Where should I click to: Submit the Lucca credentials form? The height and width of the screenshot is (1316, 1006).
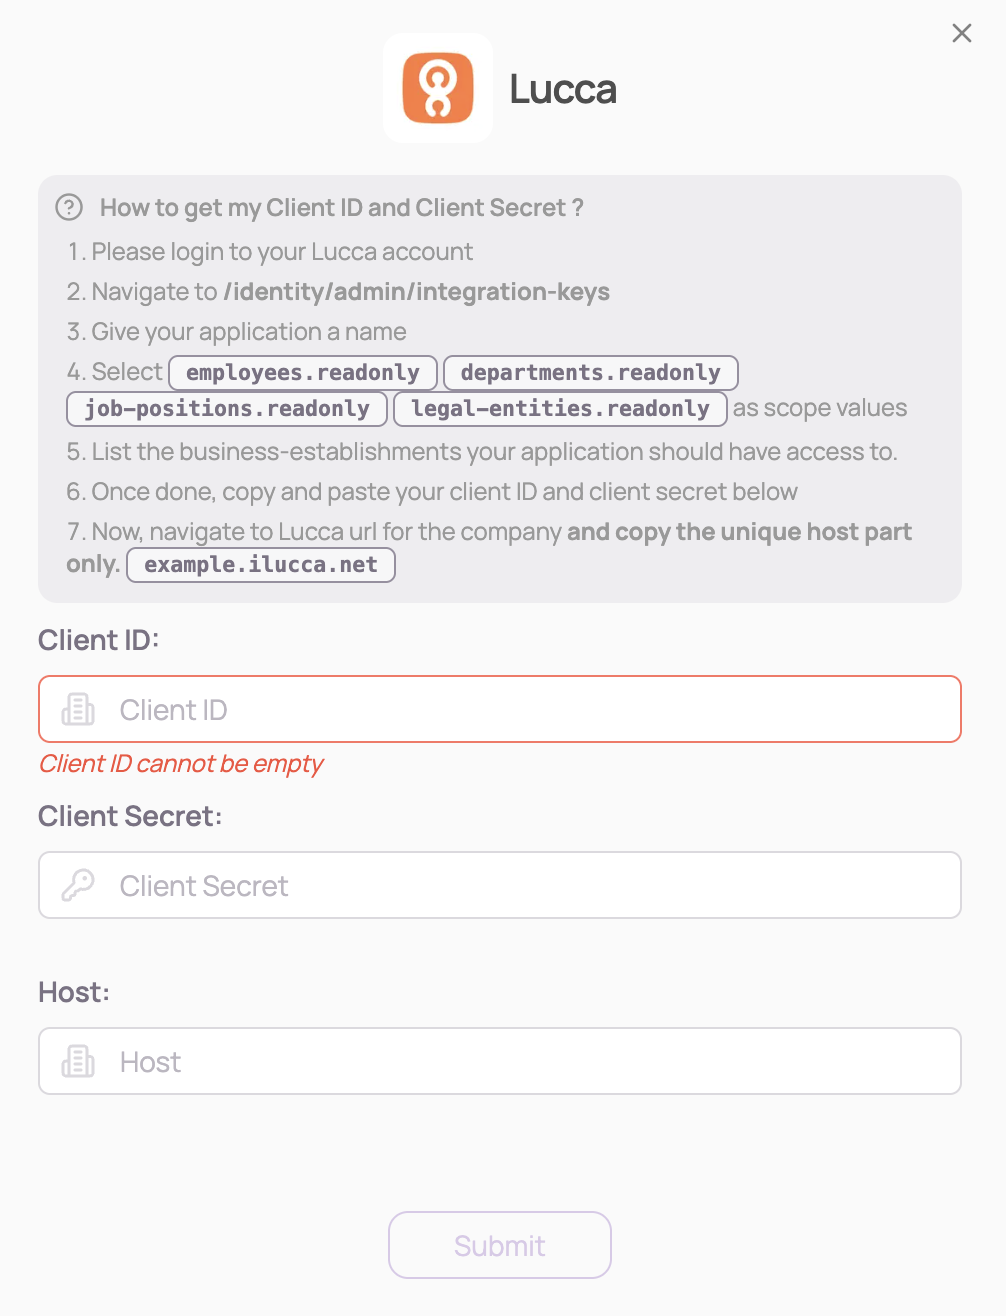point(500,1245)
